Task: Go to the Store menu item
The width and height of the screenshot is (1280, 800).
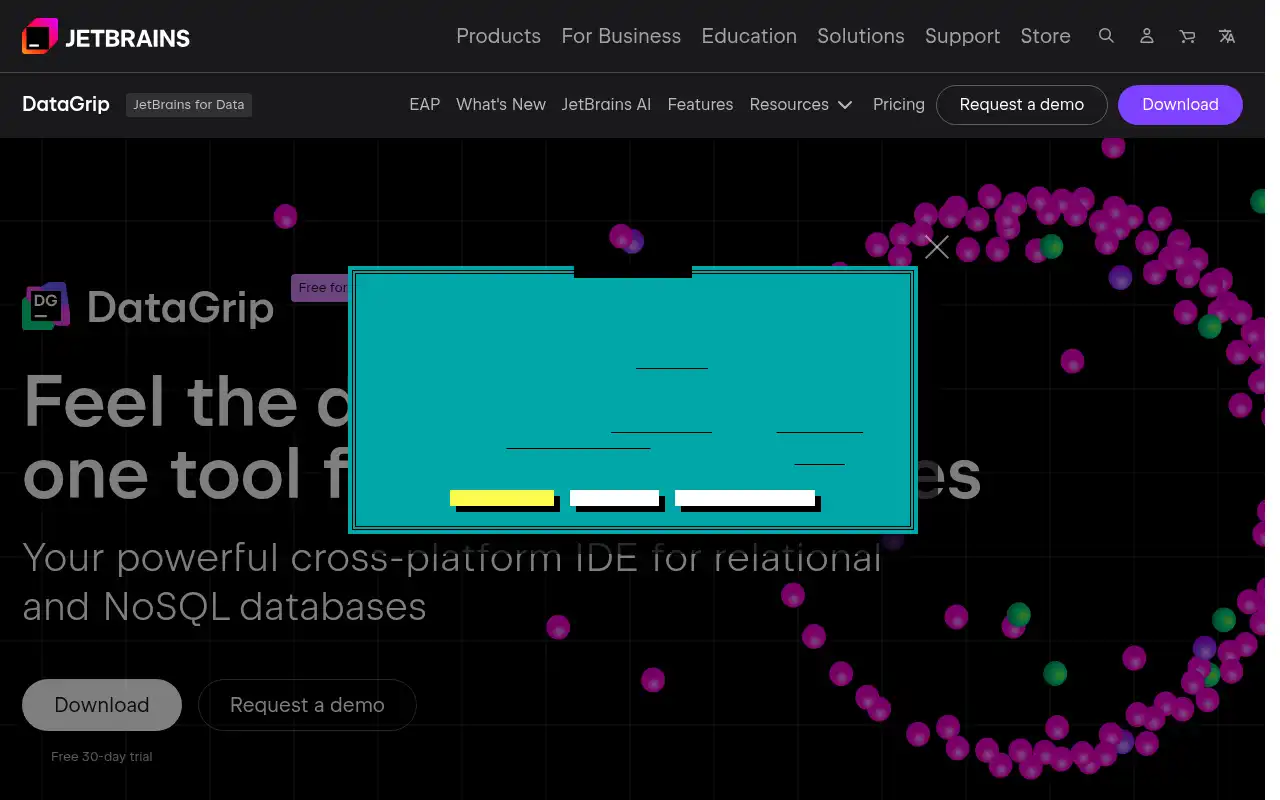Action: 1045,36
